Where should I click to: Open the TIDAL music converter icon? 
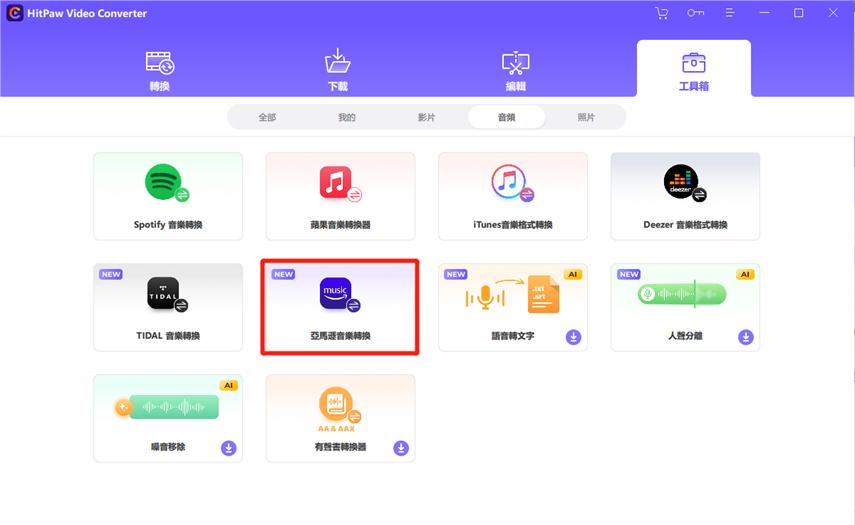[167, 294]
